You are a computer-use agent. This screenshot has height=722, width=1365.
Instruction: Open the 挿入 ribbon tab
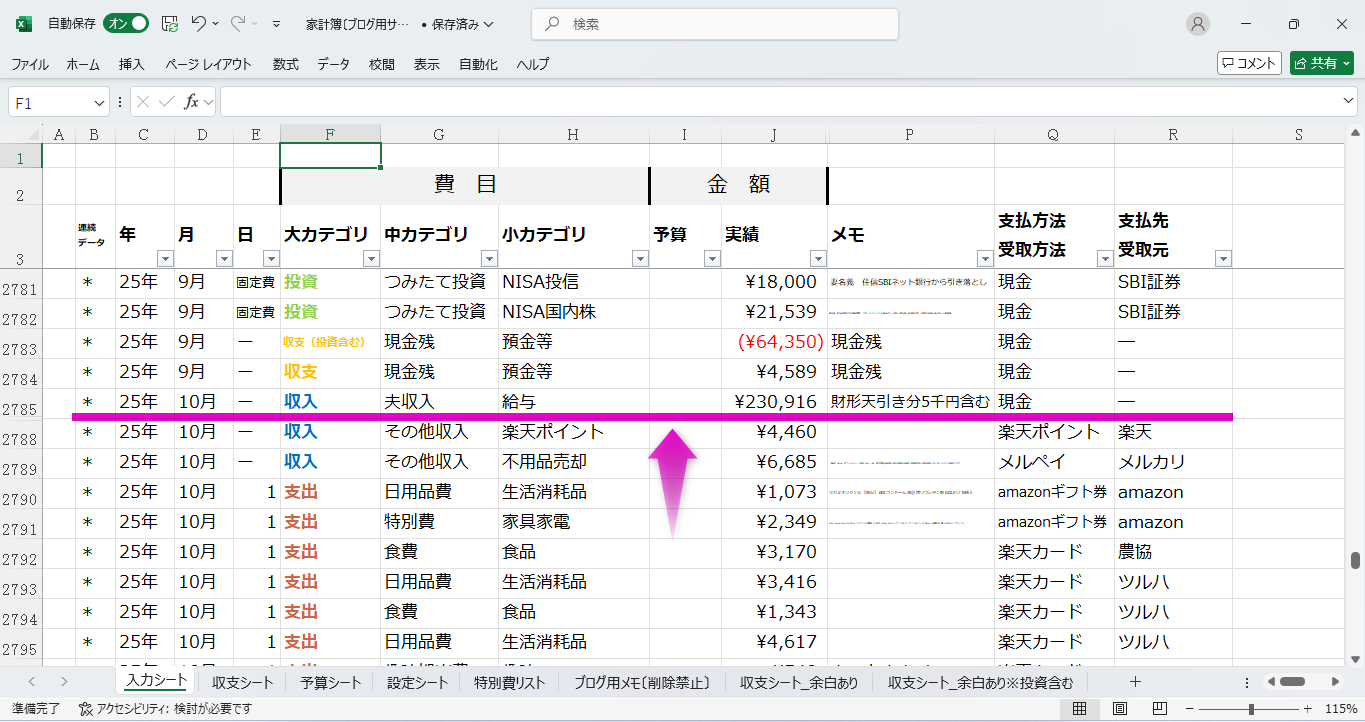(x=132, y=64)
